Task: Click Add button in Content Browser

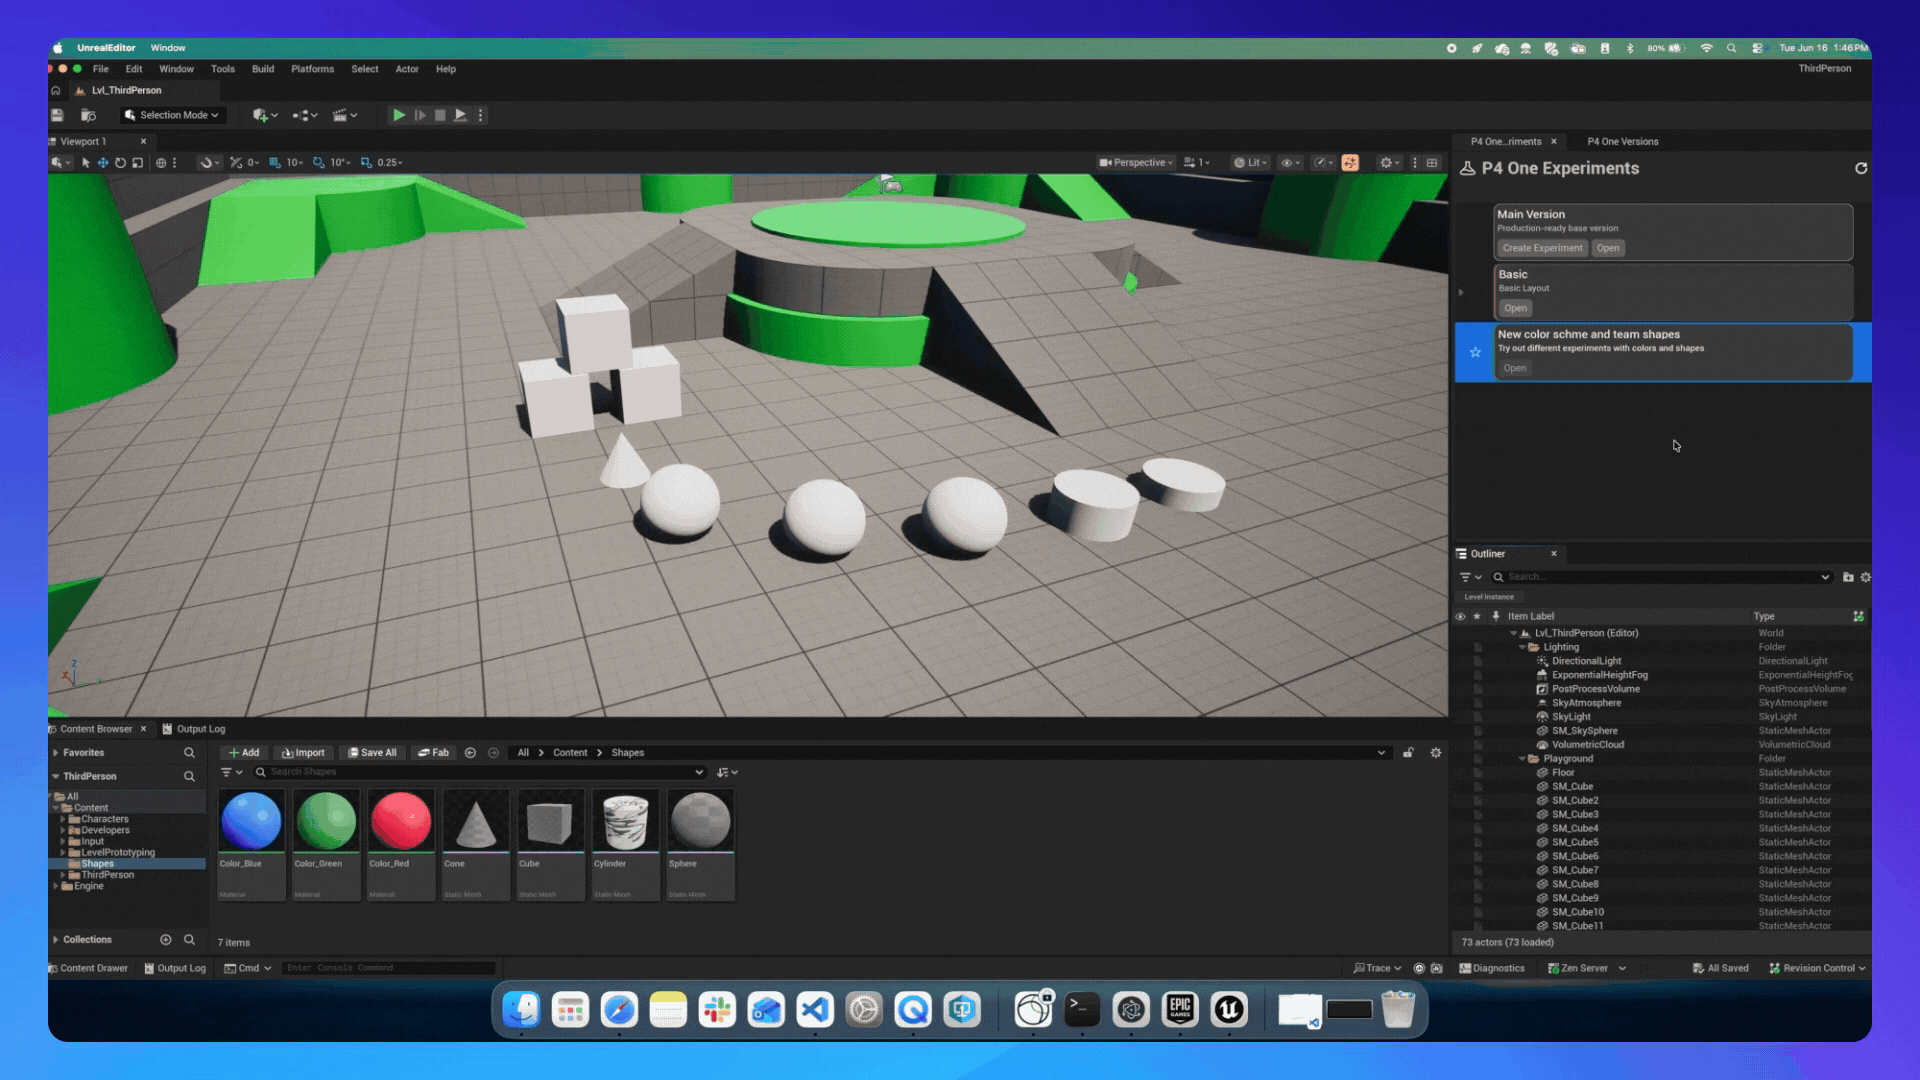Action: (243, 753)
